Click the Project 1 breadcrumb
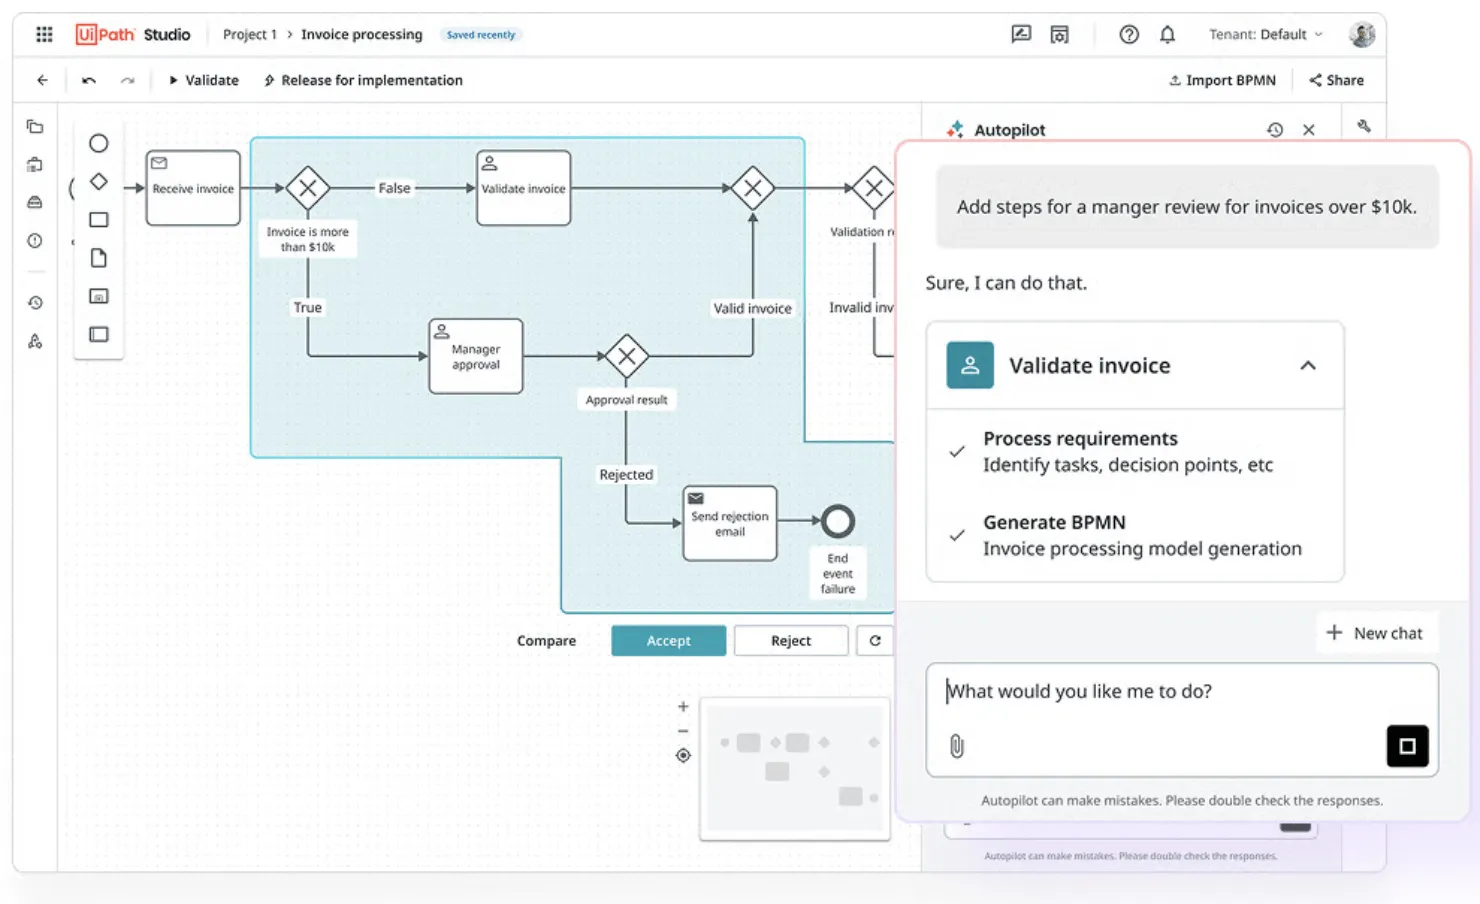This screenshot has width=1480, height=904. coord(250,34)
